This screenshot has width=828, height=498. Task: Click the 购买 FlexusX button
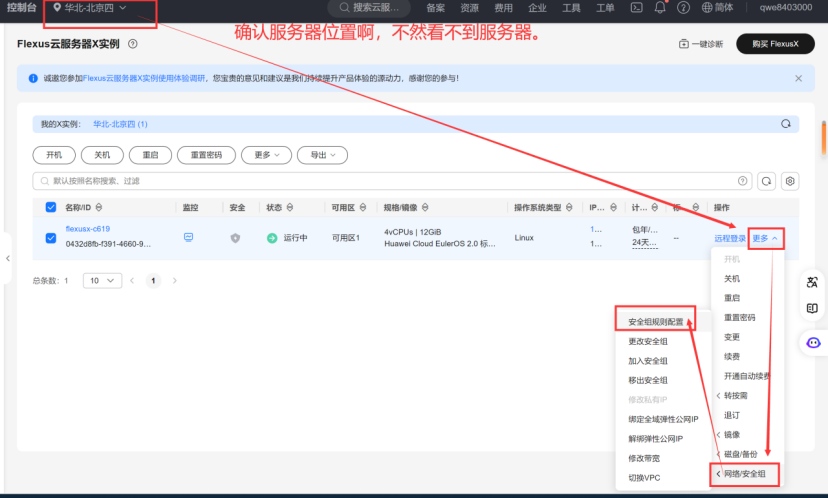pos(775,44)
